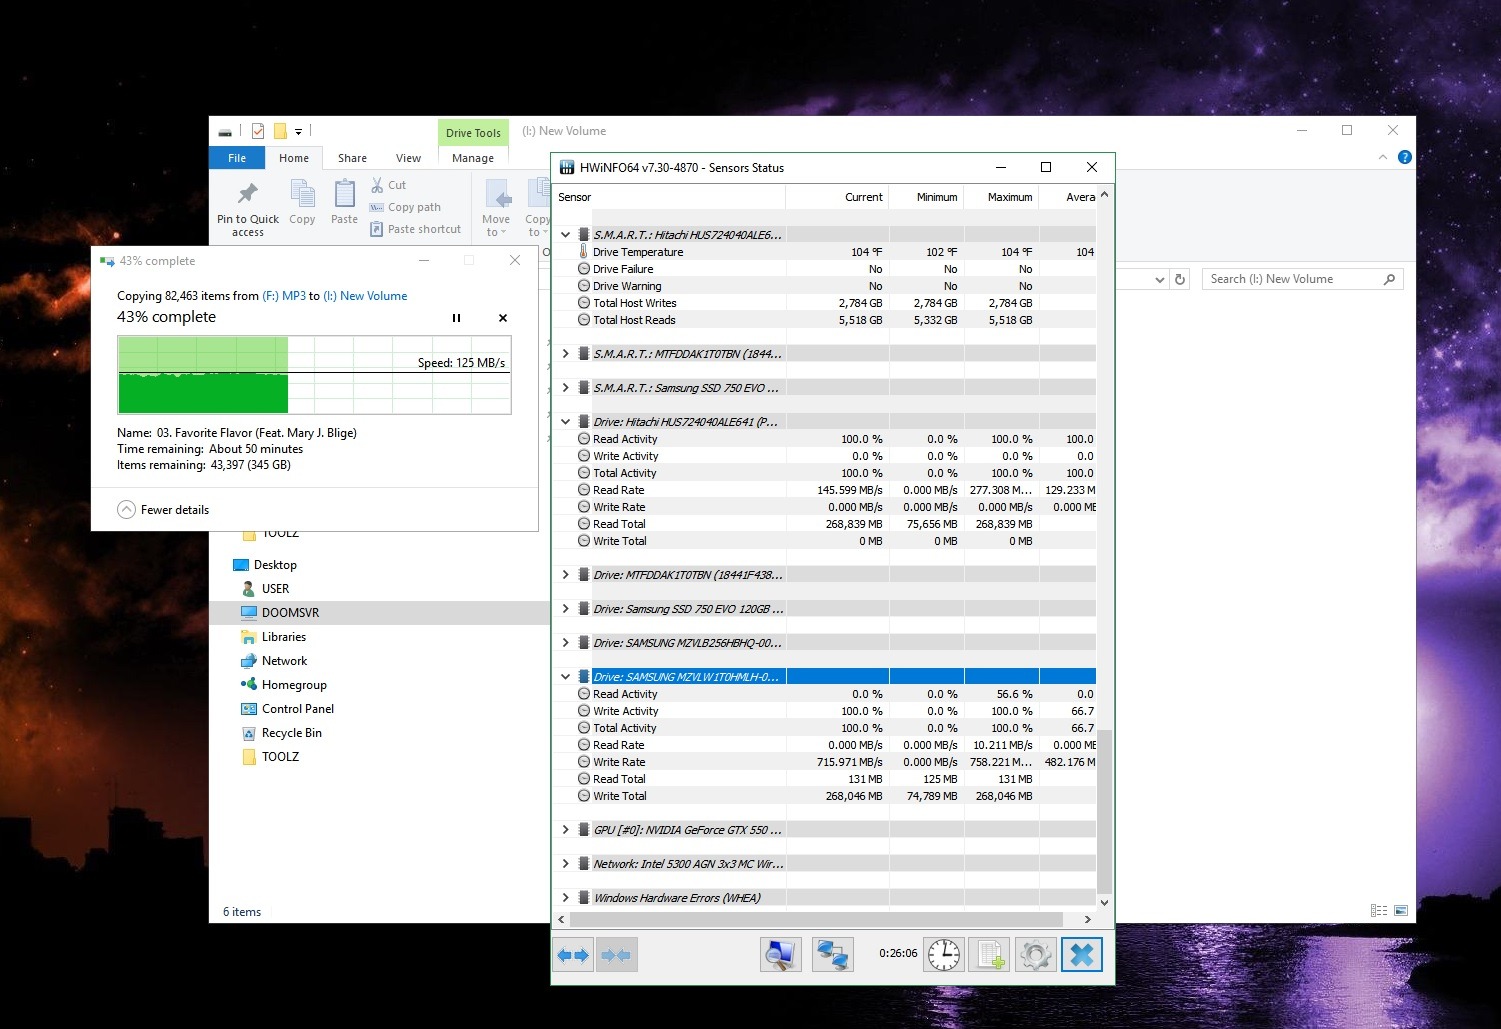Collapse Drive: SAMSUNG MZVLW1T0HMLH section
Screen dimensions: 1501x1029
pyautogui.click(x=565, y=677)
